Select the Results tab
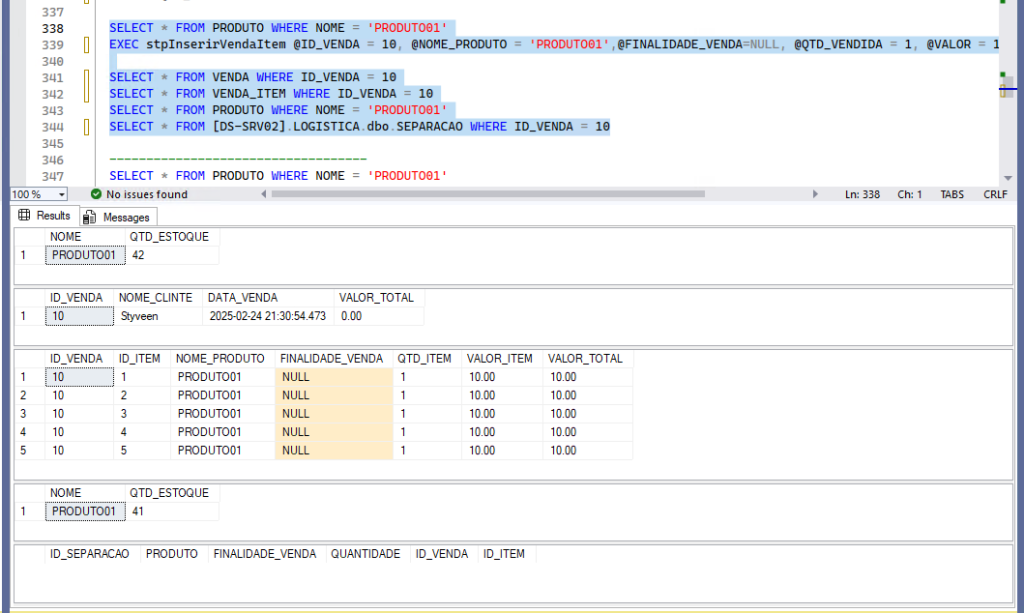This screenshot has height=613, width=1024. click(44, 216)
